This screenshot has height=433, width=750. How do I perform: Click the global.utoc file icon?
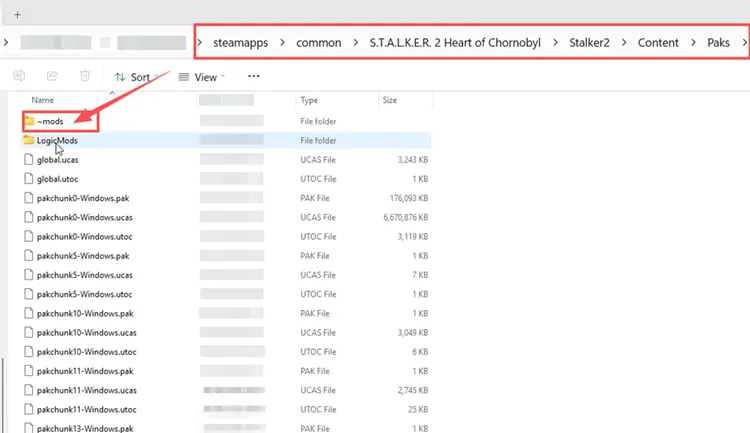(x=29, y=178)
